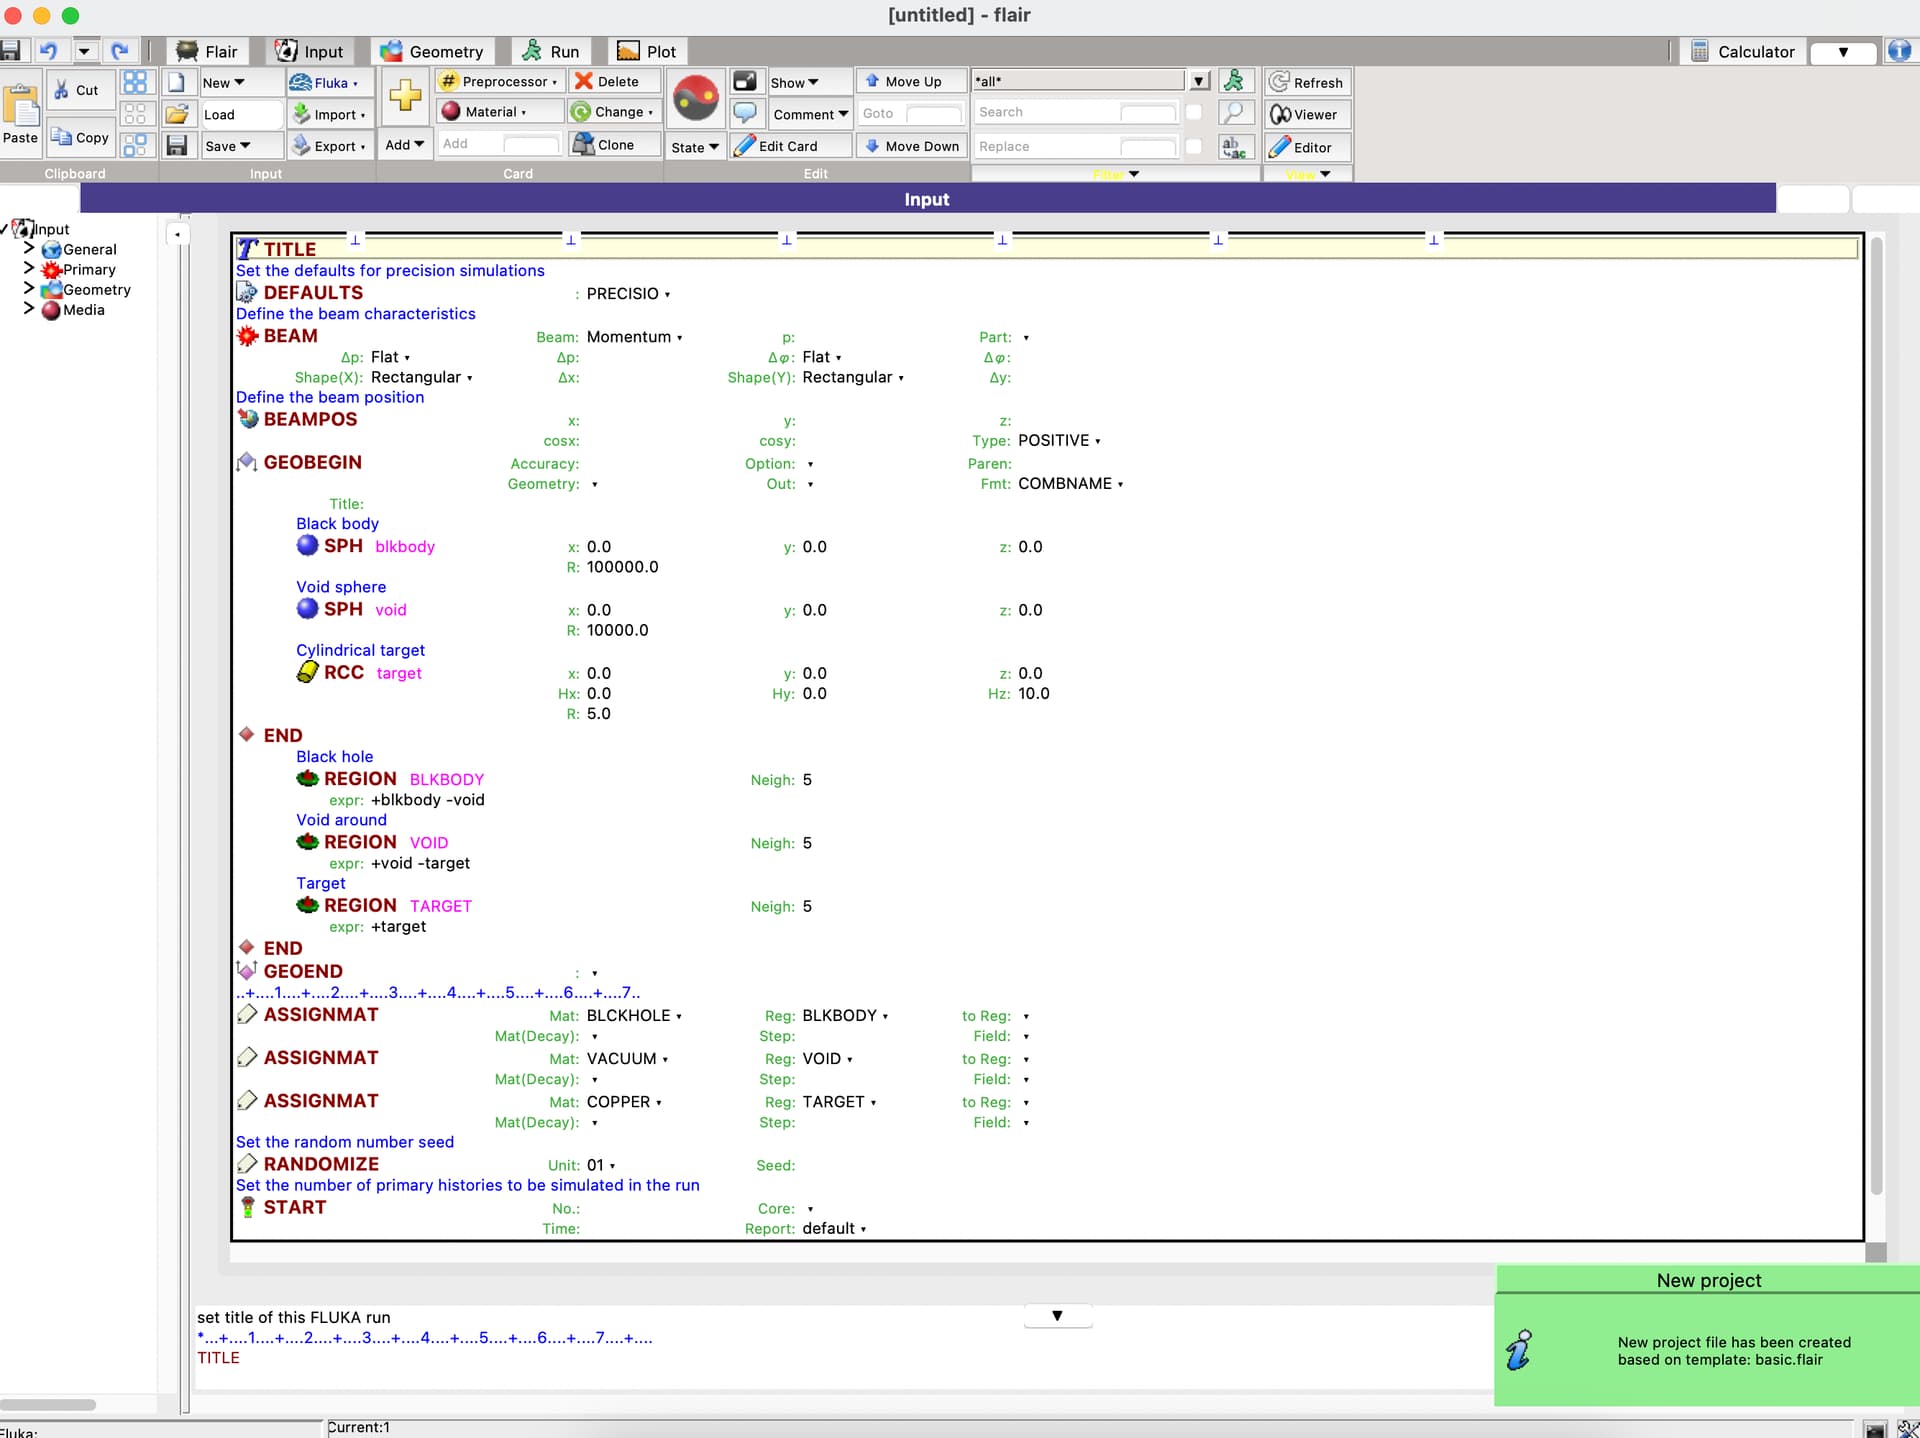This screenshot has height=1438, width=1920.
Task: Toggle the checkbox next to Search field
Action: click(x=1194, y=112)
